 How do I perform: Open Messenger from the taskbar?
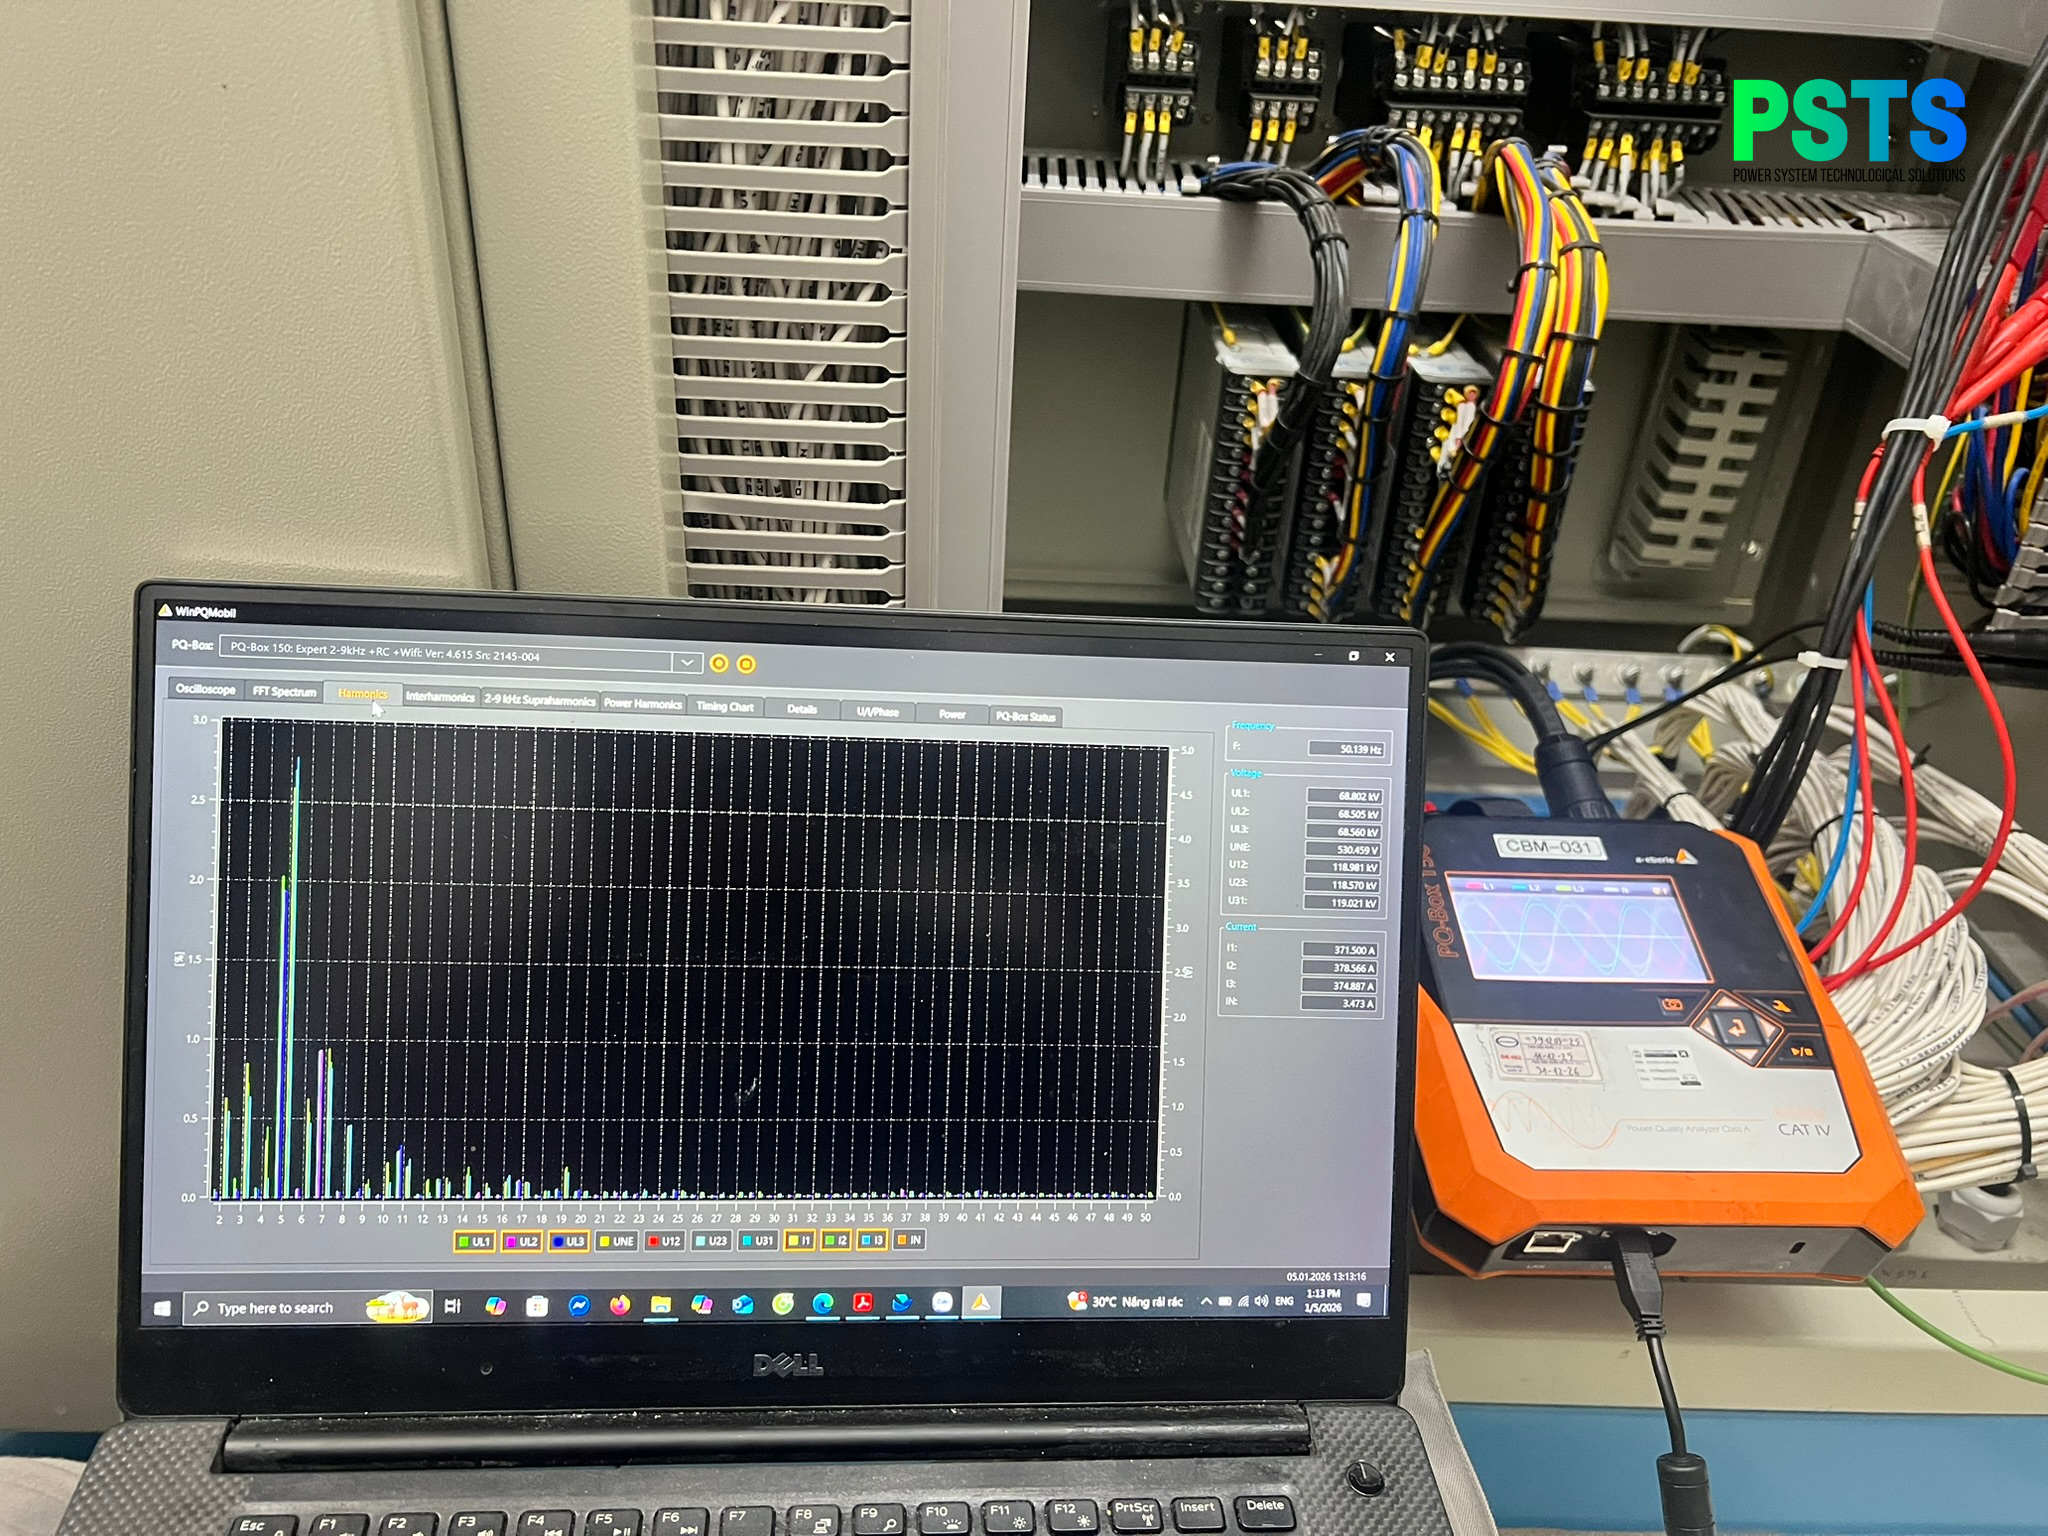pos(578,1305)
